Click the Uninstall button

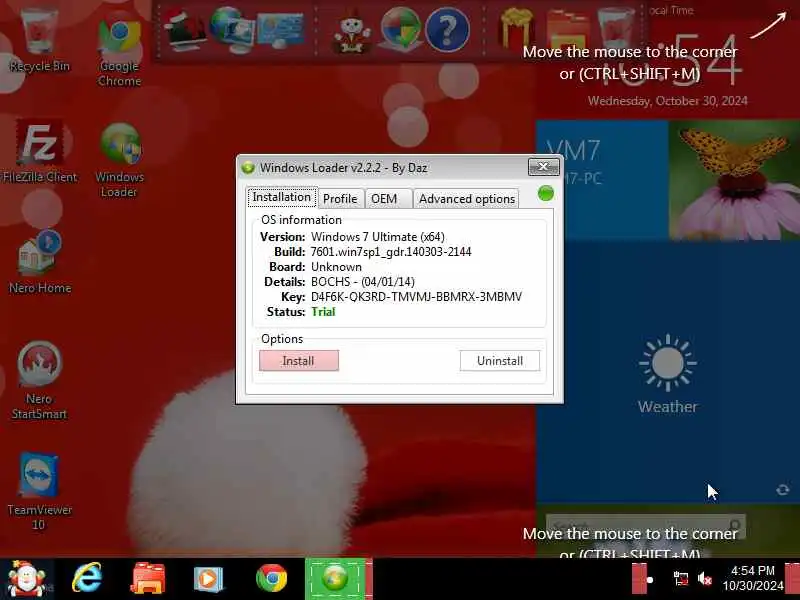(x=499, y=361)
